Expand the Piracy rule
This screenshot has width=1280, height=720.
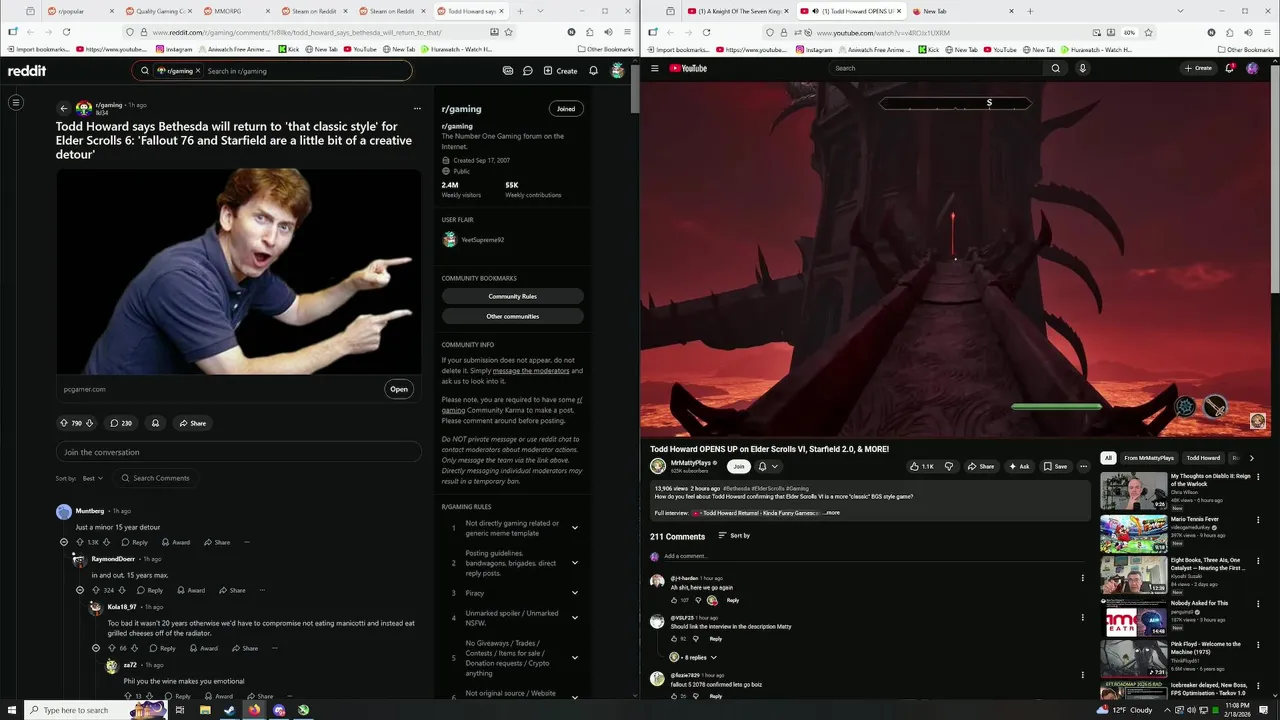tap(574, 593)
